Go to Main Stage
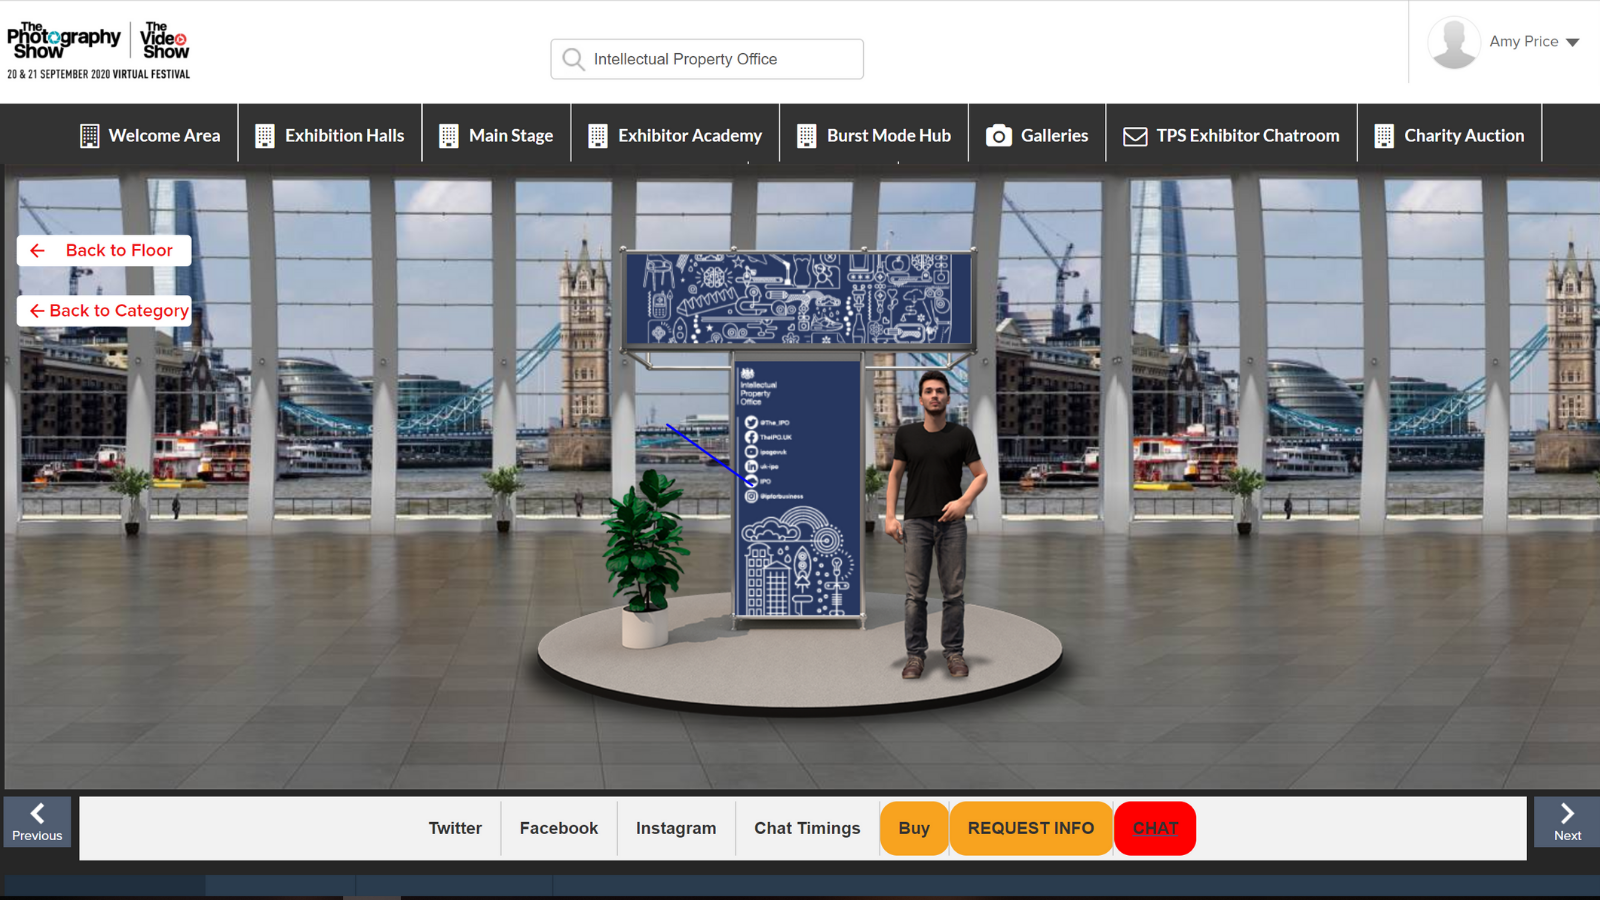Image resolution: width=1600 pixels, height=900 pixels. pos(496,135)
